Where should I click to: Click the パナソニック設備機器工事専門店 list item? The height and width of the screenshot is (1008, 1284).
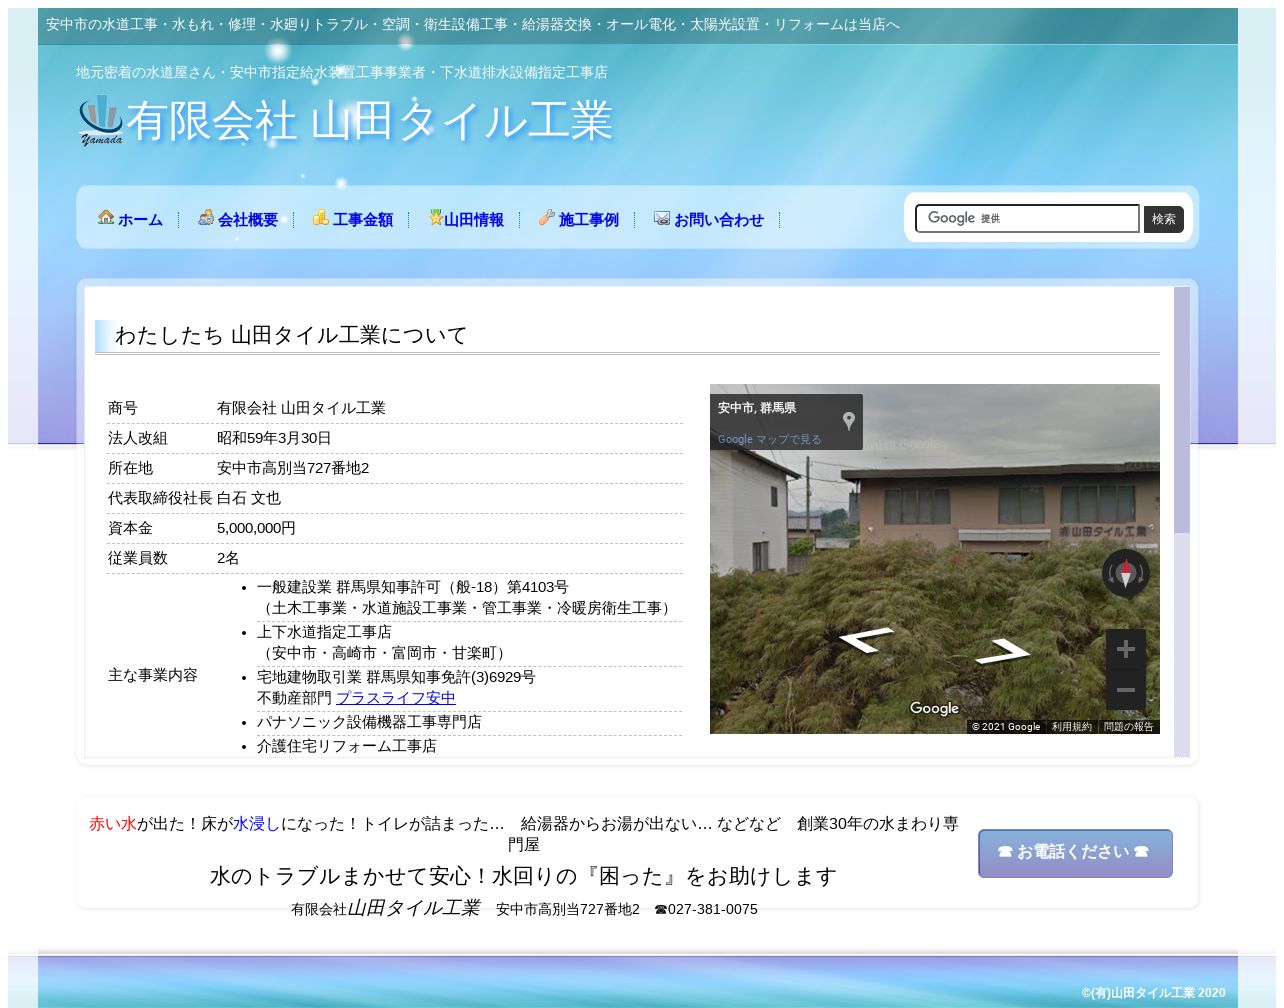click(x=369, y=722)
